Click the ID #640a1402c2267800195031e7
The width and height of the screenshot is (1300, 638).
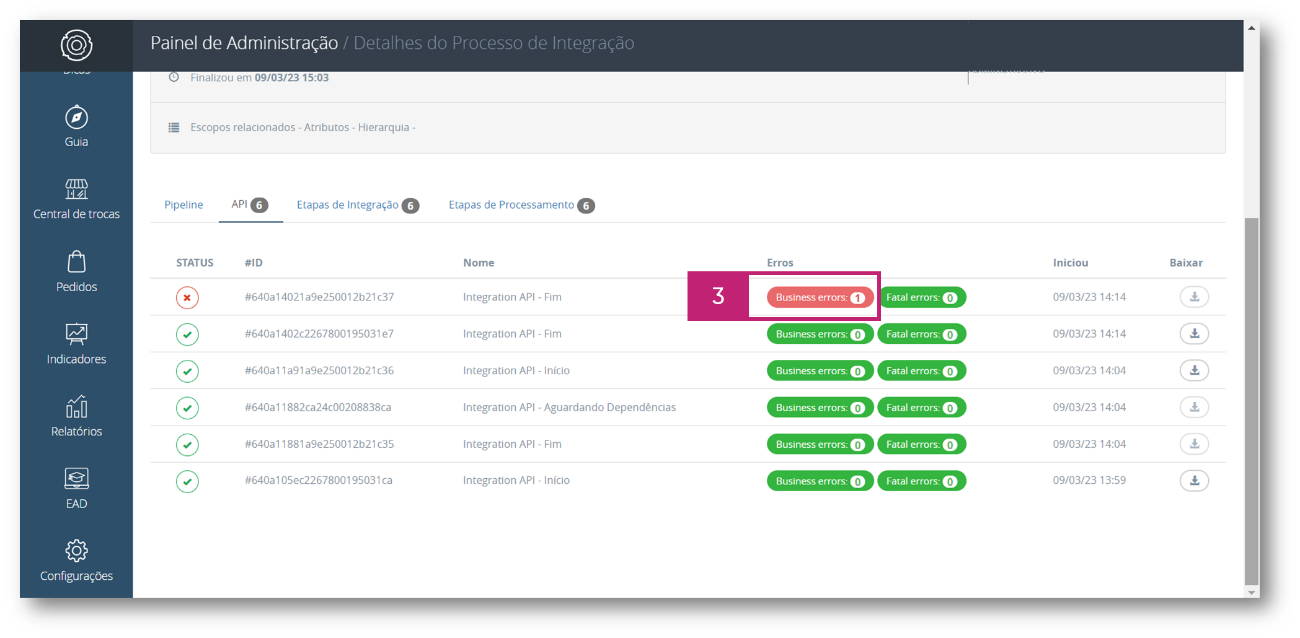[x=319, y=334]
